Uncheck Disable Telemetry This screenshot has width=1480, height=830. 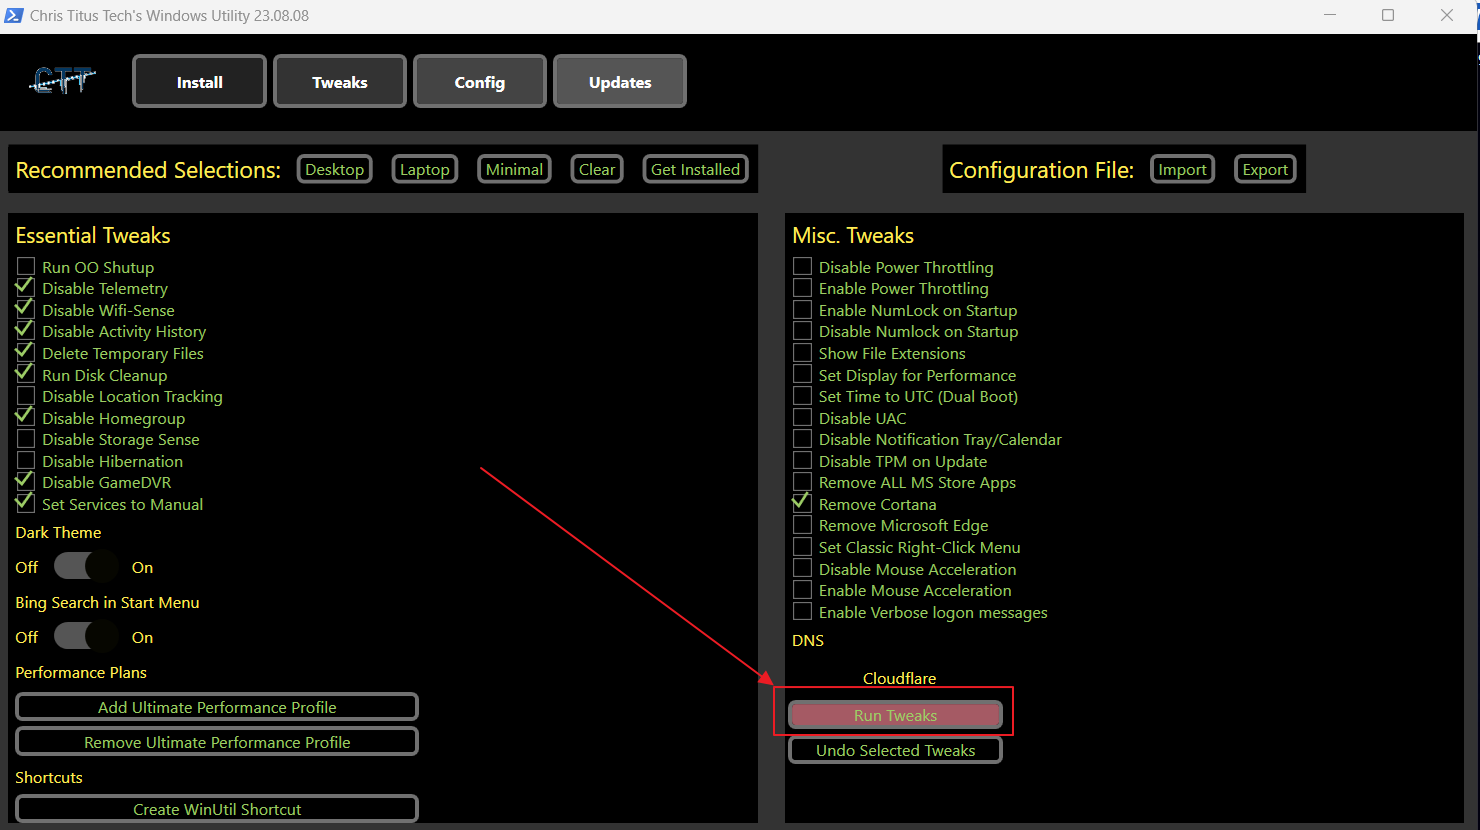coord(26,288)
